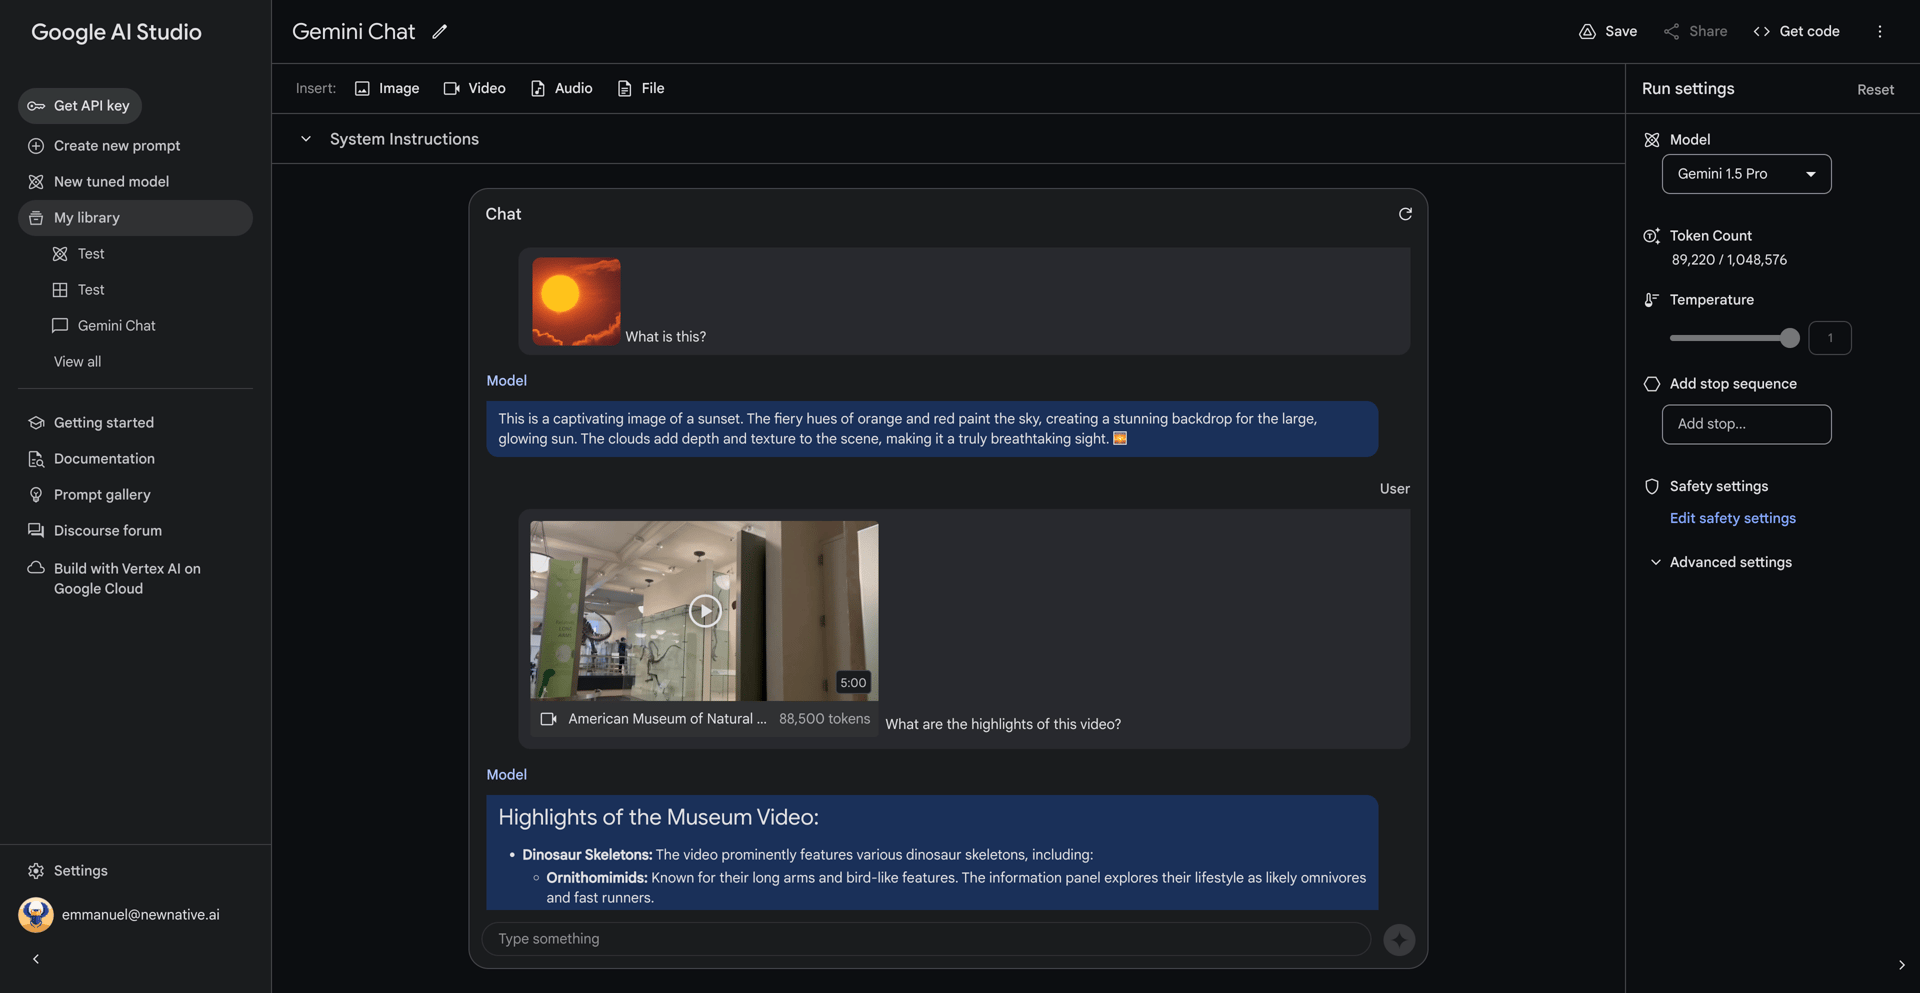
Task: Click the temperature value box
Action: [x=1830, y=338]
